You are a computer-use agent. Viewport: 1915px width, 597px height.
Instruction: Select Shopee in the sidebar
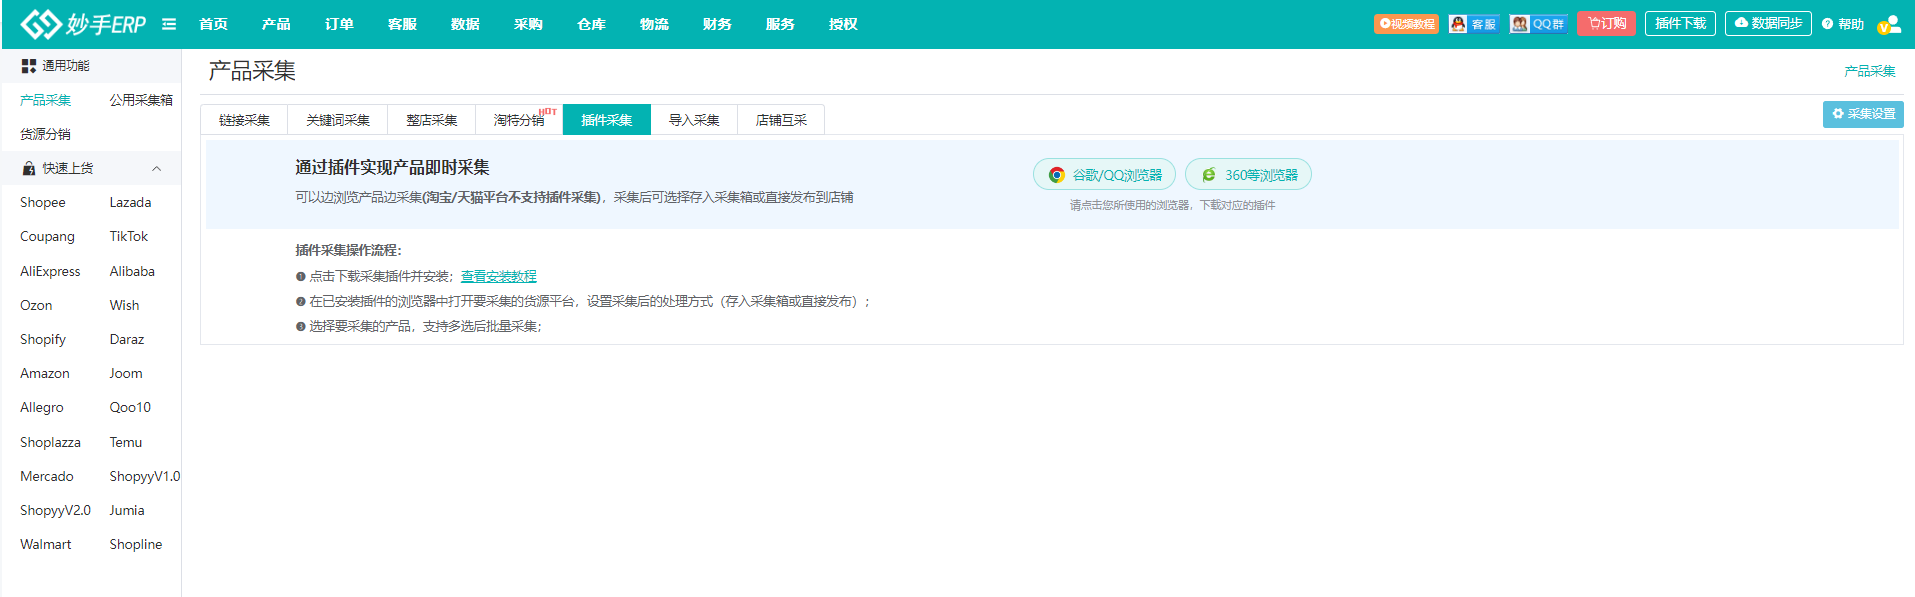43,203
